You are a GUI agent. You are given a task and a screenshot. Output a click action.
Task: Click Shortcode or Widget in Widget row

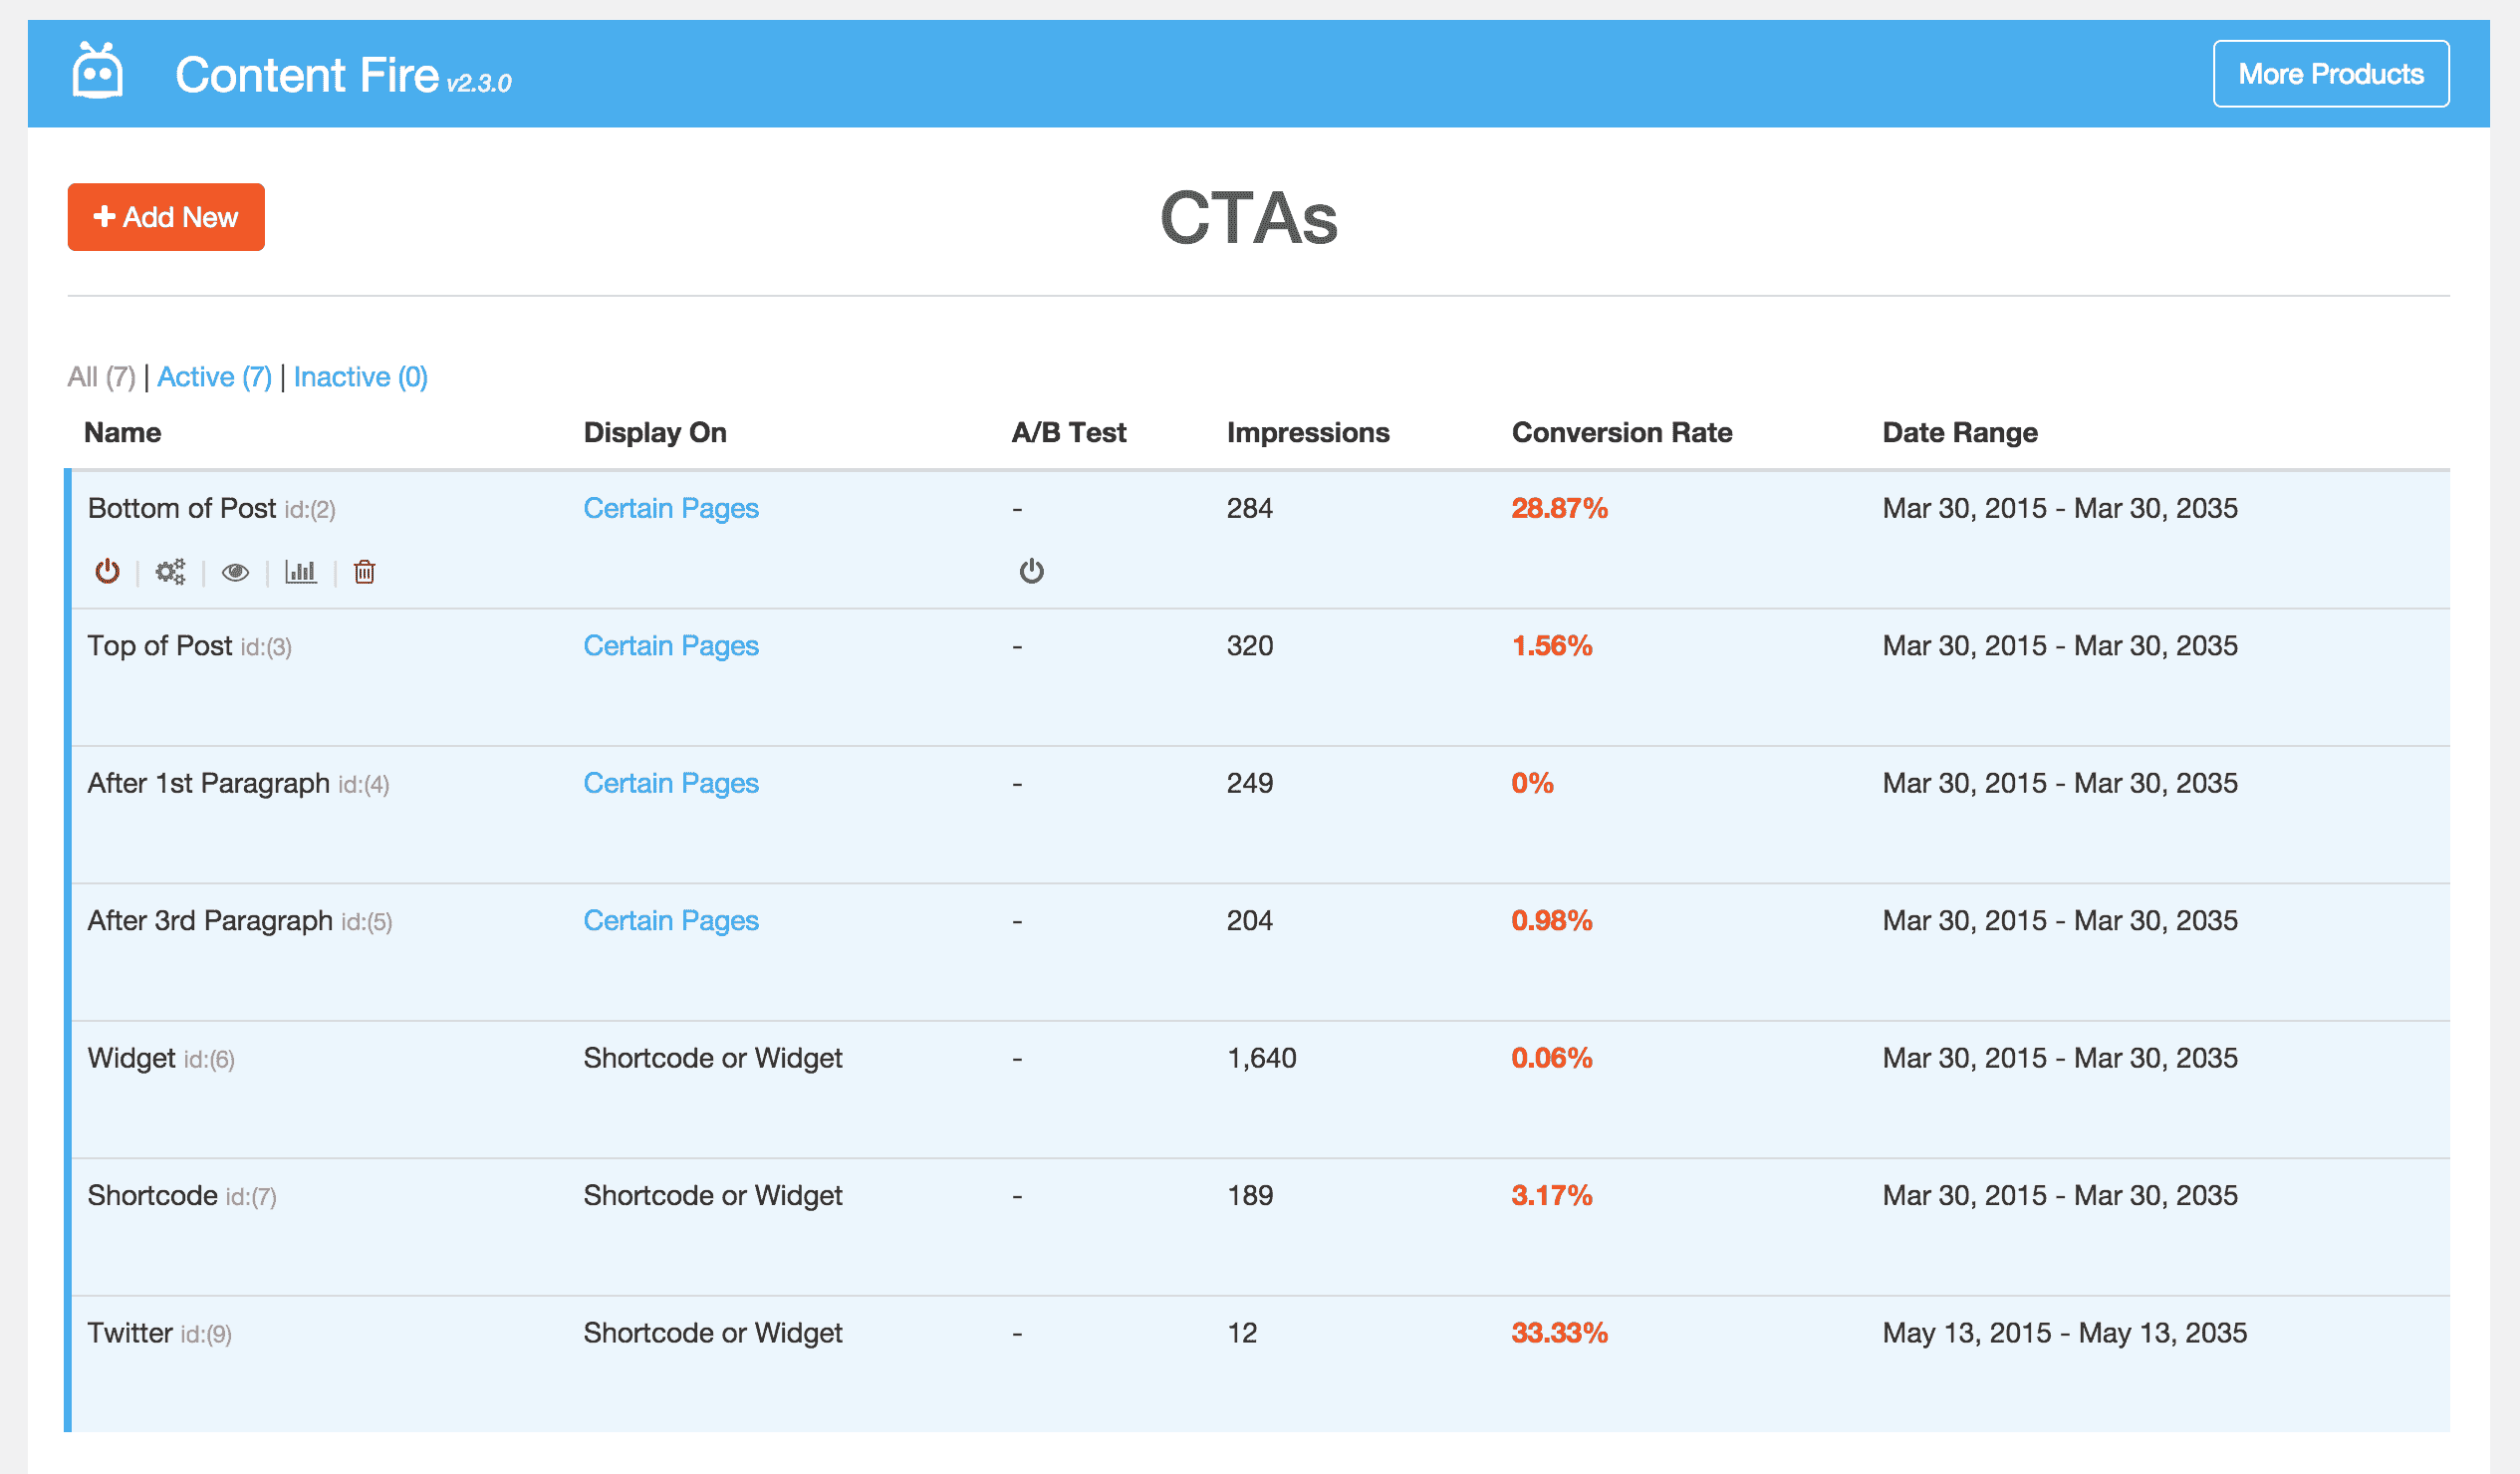713,1058
